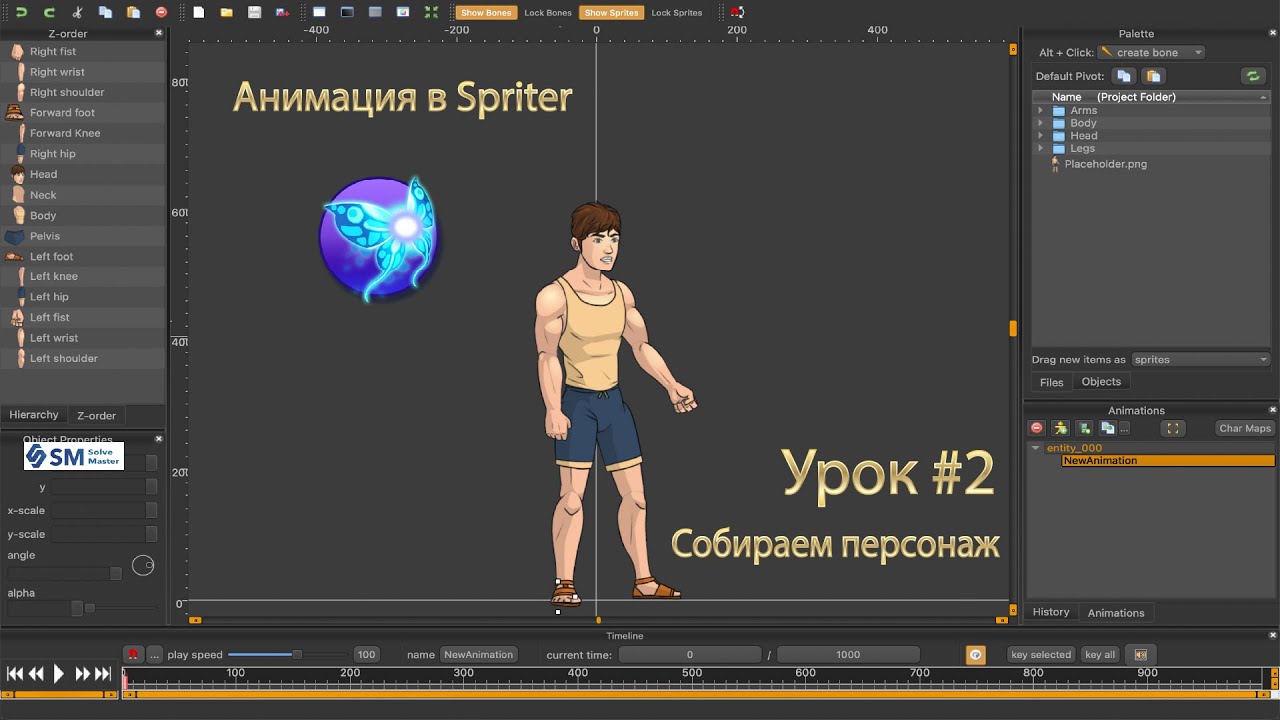Click the green fit-to-screen arrows icon
Image resolution: width=1280 pixels, height=720 pixels.
tap(431, 12)
